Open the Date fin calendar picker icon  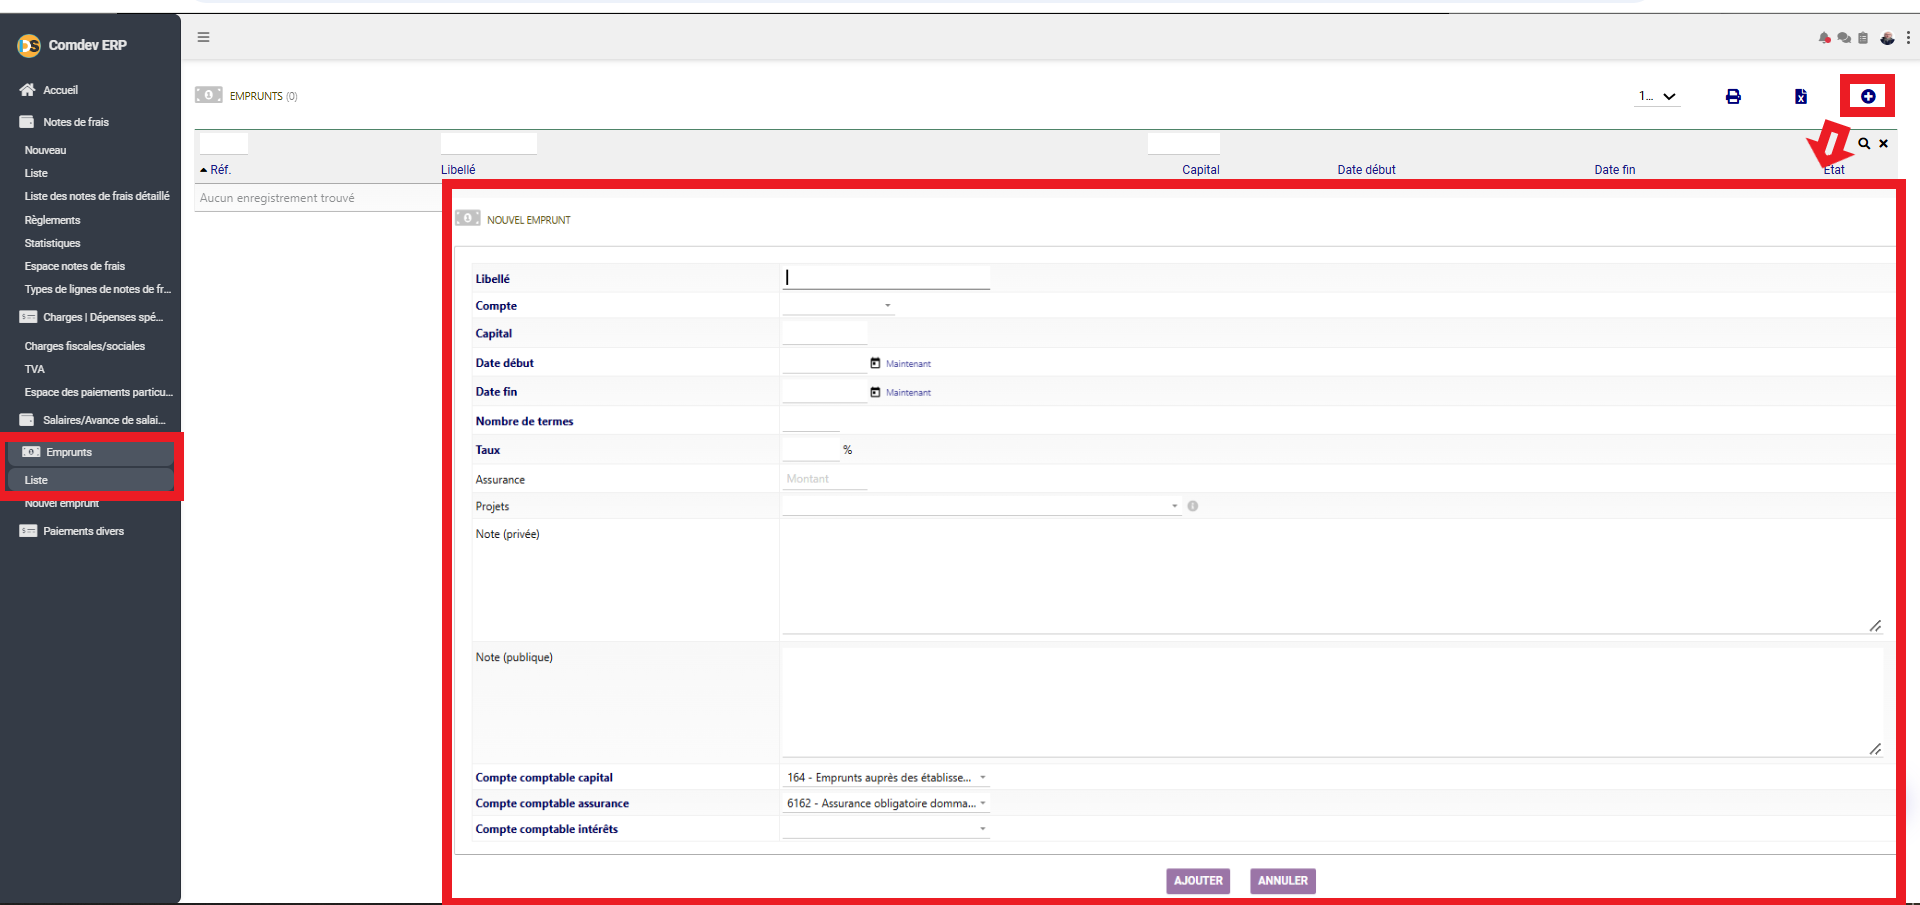pyautogui.click(x=875, y=392)
